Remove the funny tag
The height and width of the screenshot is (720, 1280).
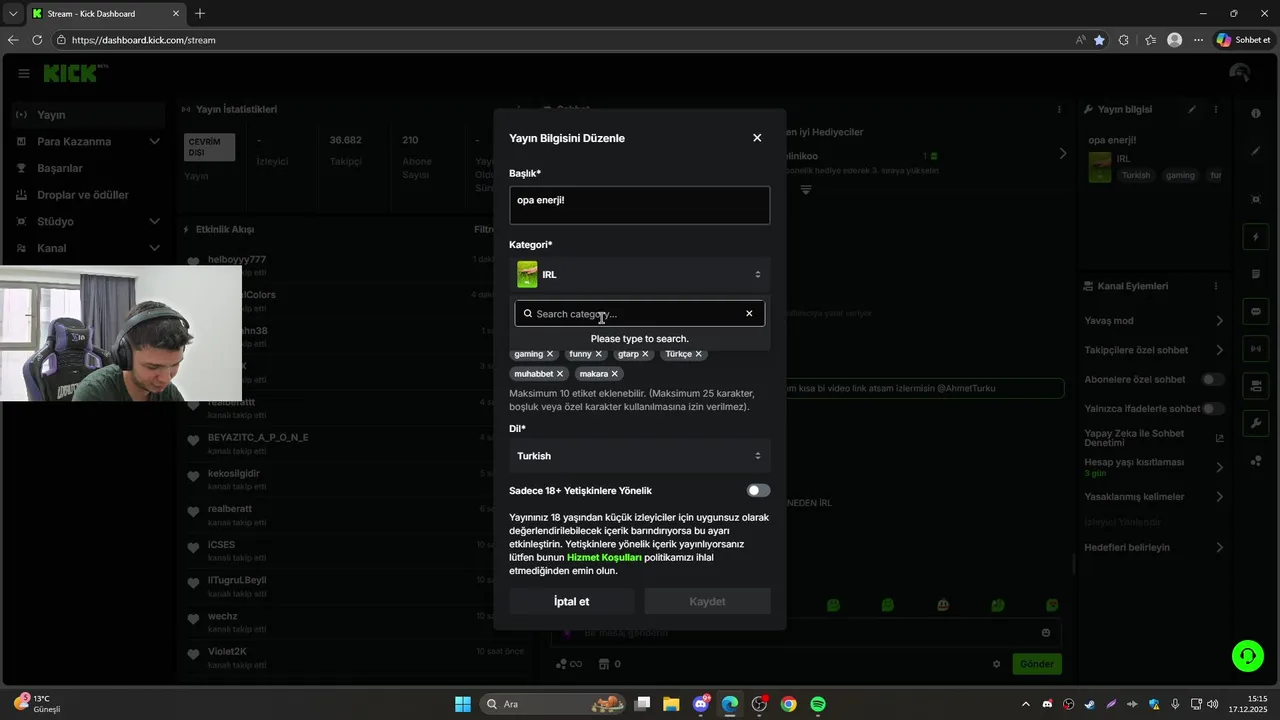pos(599,354)
